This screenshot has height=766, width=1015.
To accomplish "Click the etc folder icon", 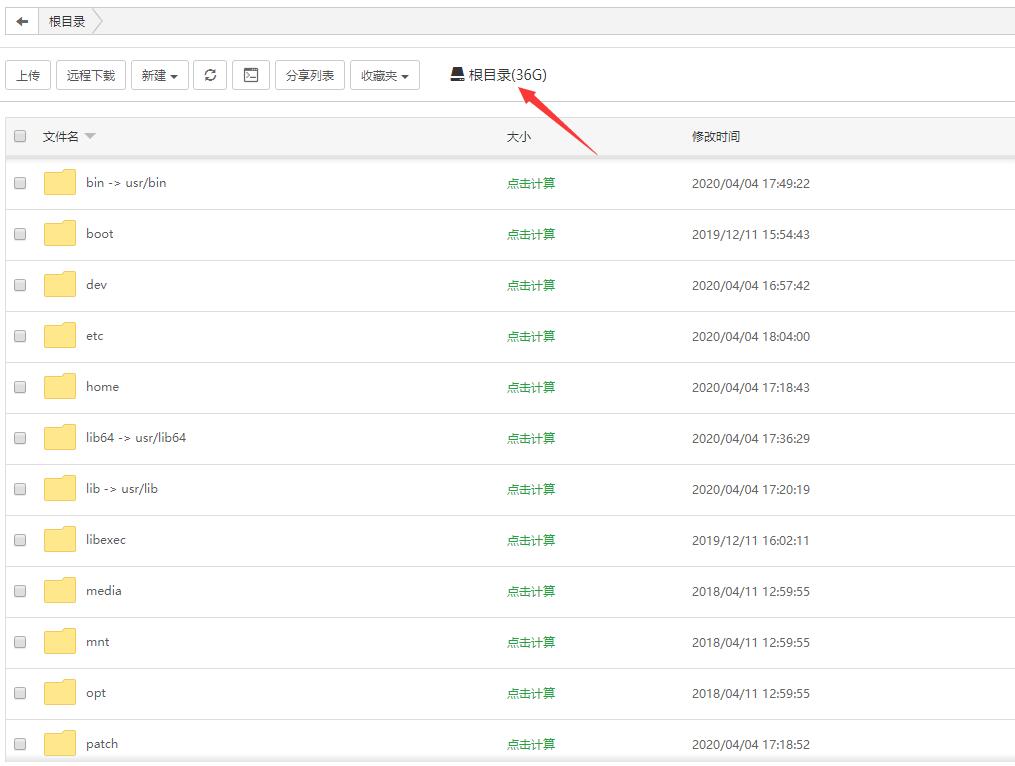I will pos(60,335).
